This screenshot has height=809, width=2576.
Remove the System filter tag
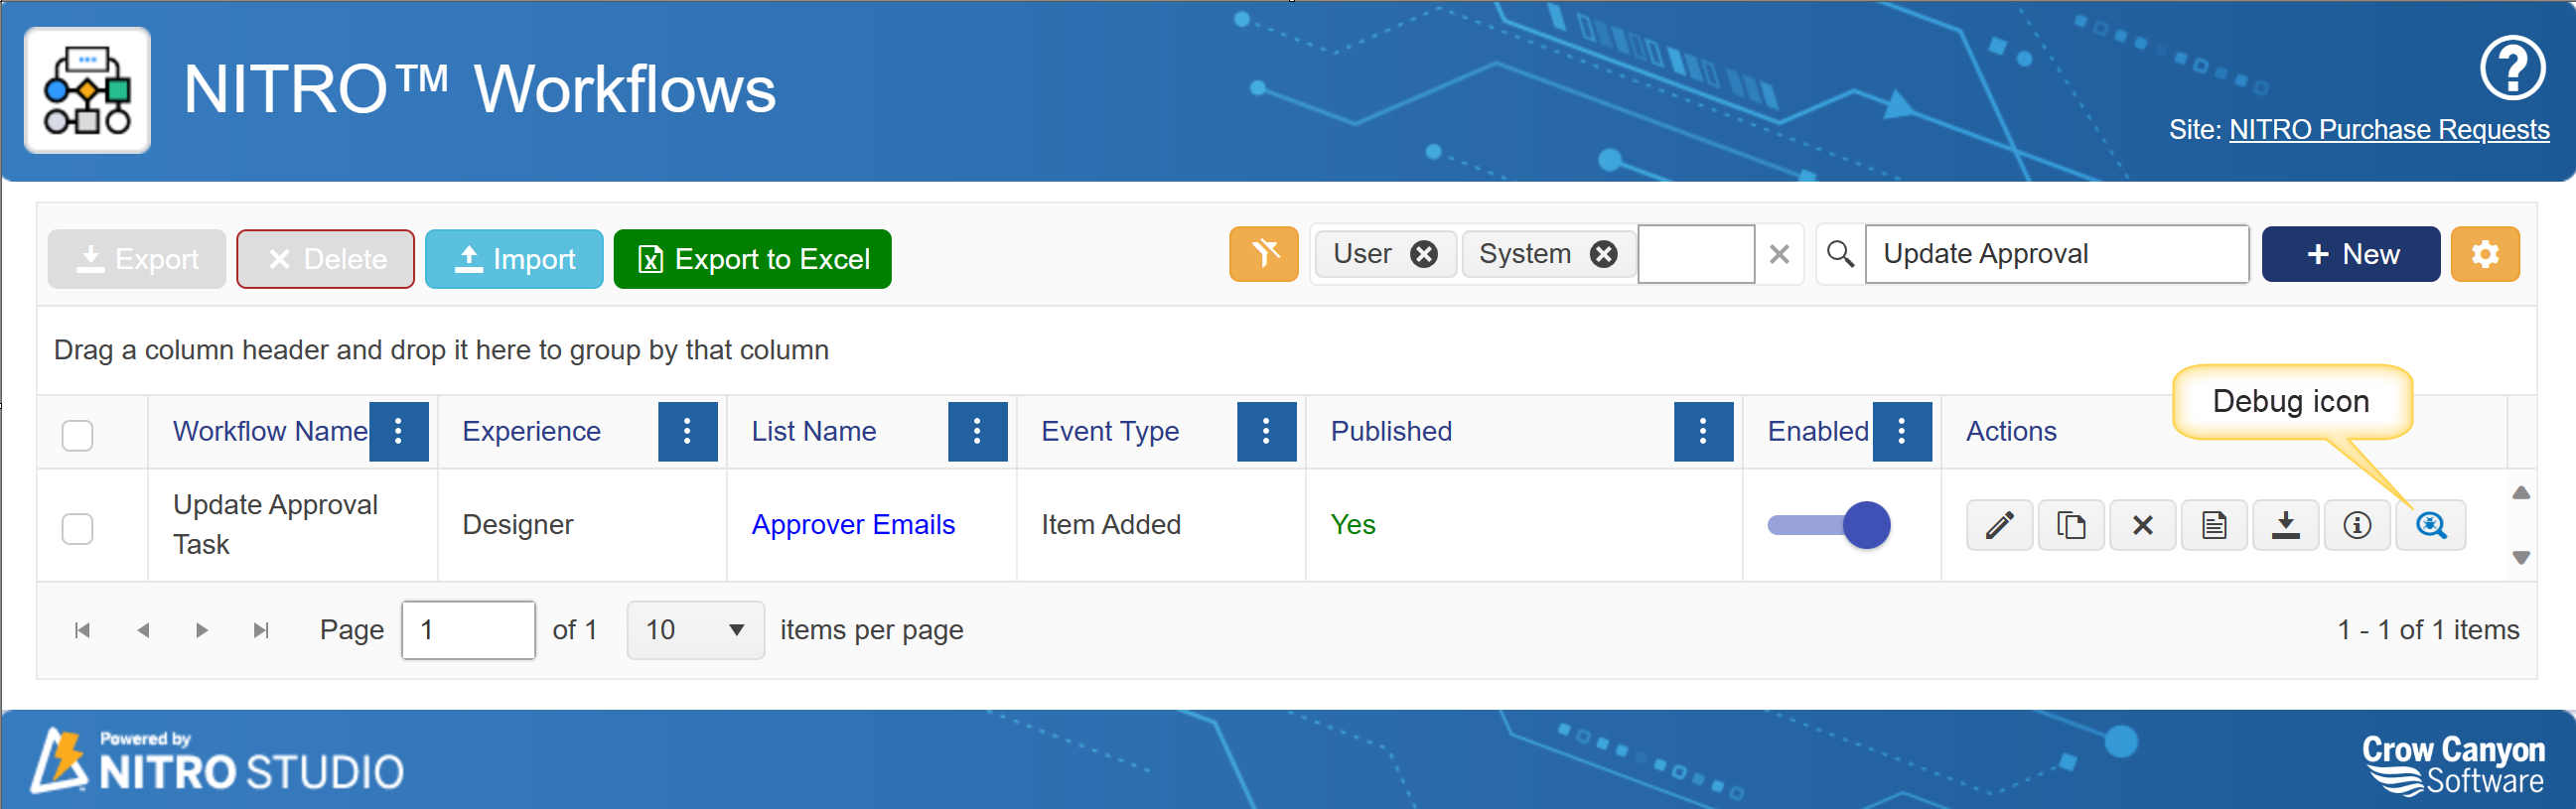[x=1604, y=254]
